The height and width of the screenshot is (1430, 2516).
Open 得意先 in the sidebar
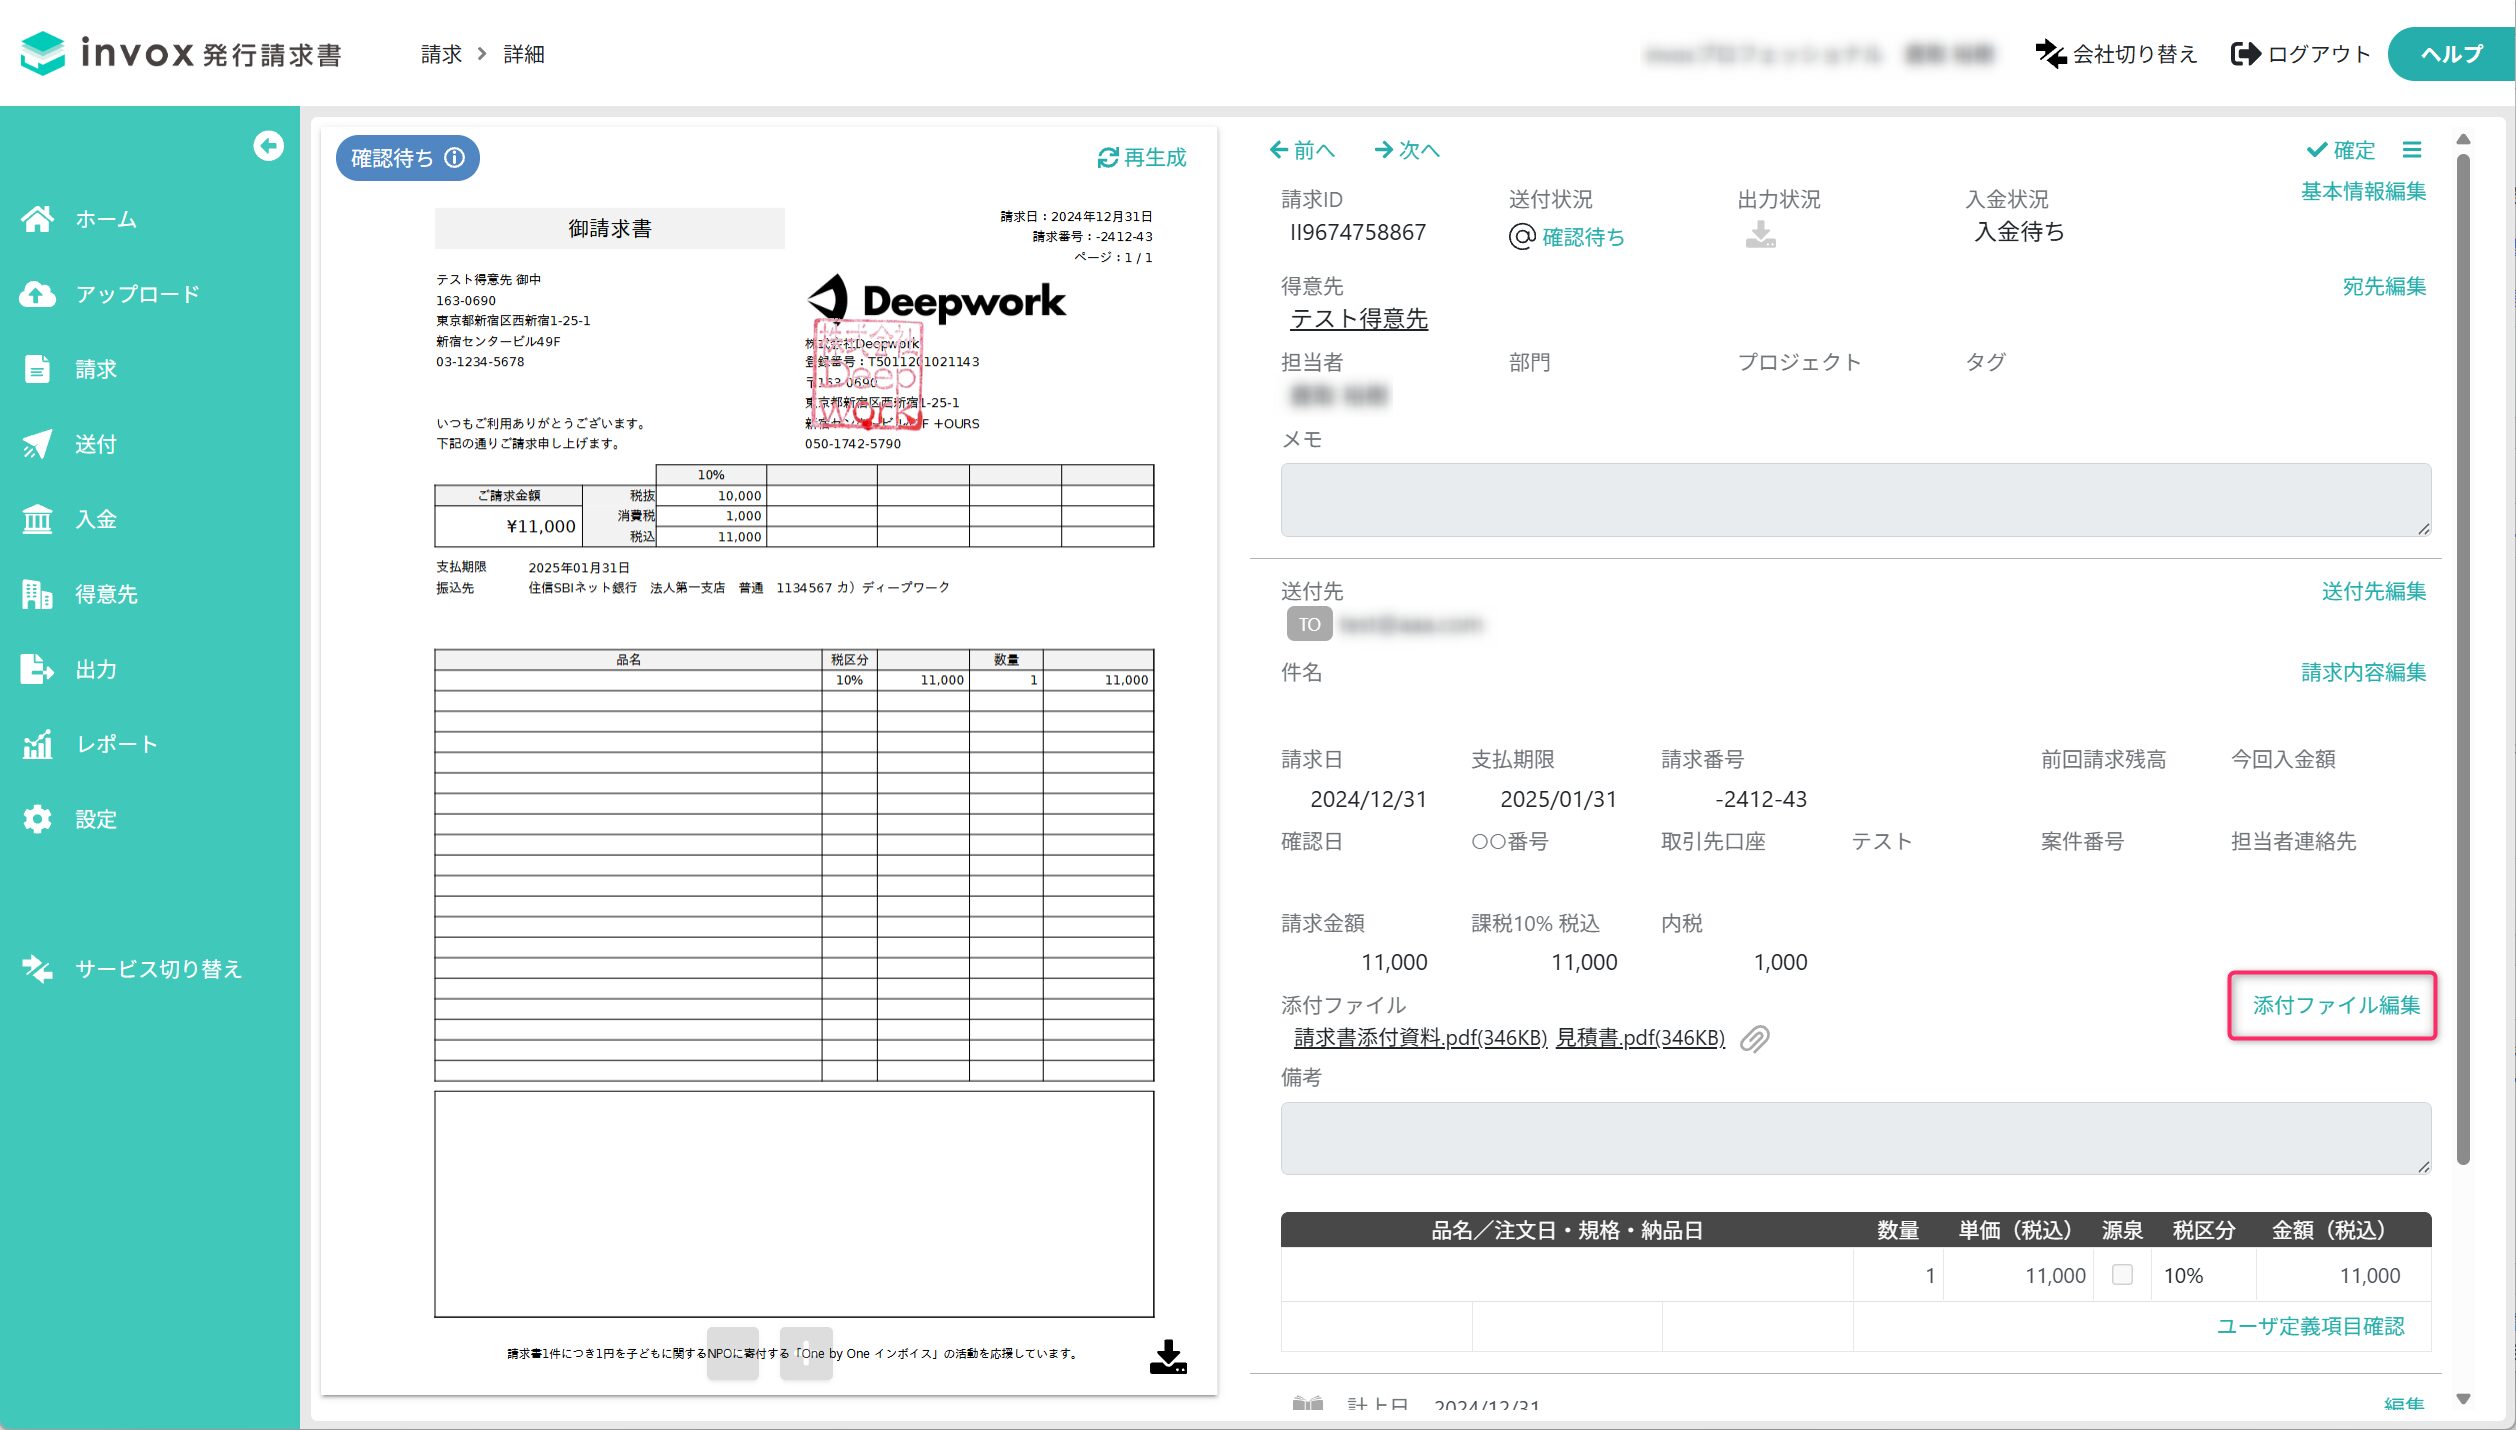[106, 594]
